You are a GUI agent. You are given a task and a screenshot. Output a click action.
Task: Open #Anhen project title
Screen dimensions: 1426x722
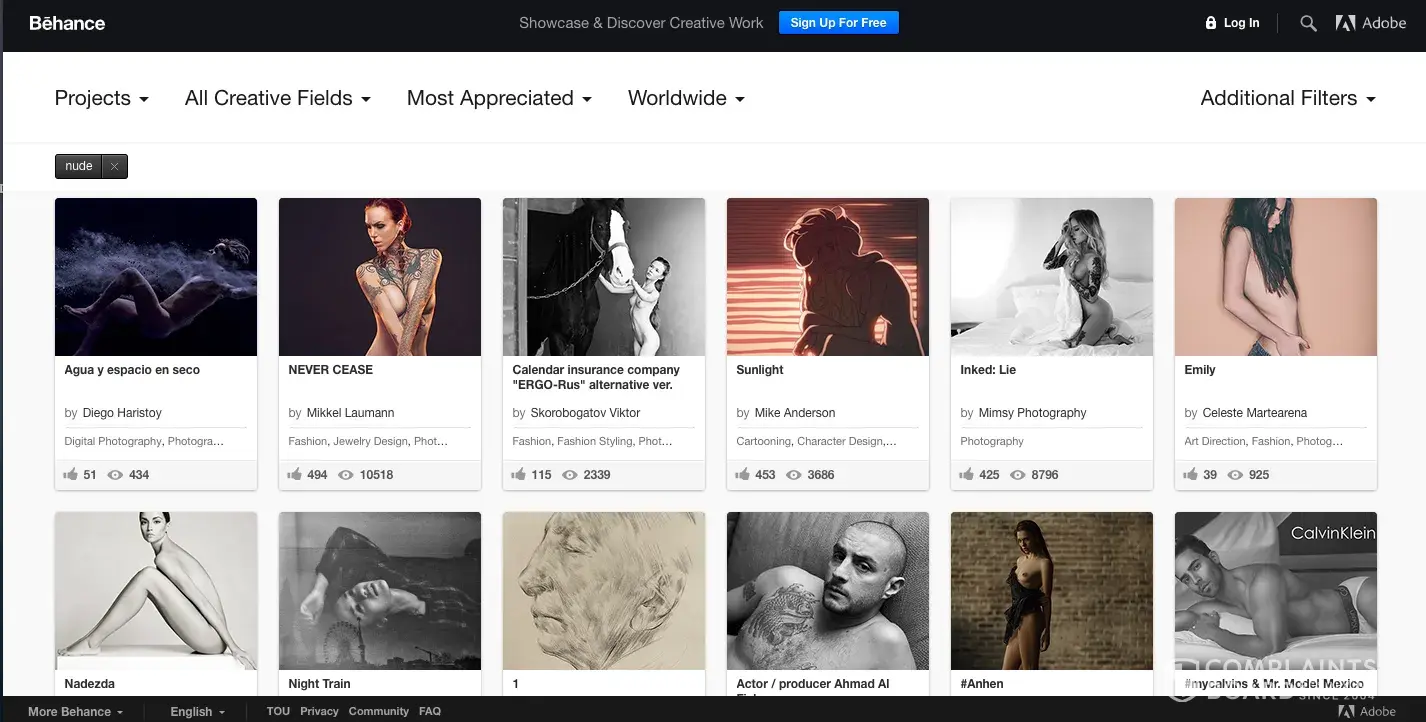click(981, 684)
